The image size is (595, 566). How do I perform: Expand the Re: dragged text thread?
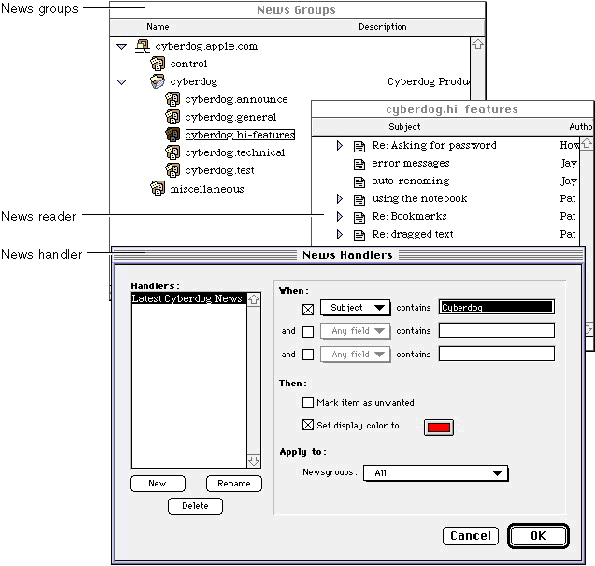[x=340, y=234]
